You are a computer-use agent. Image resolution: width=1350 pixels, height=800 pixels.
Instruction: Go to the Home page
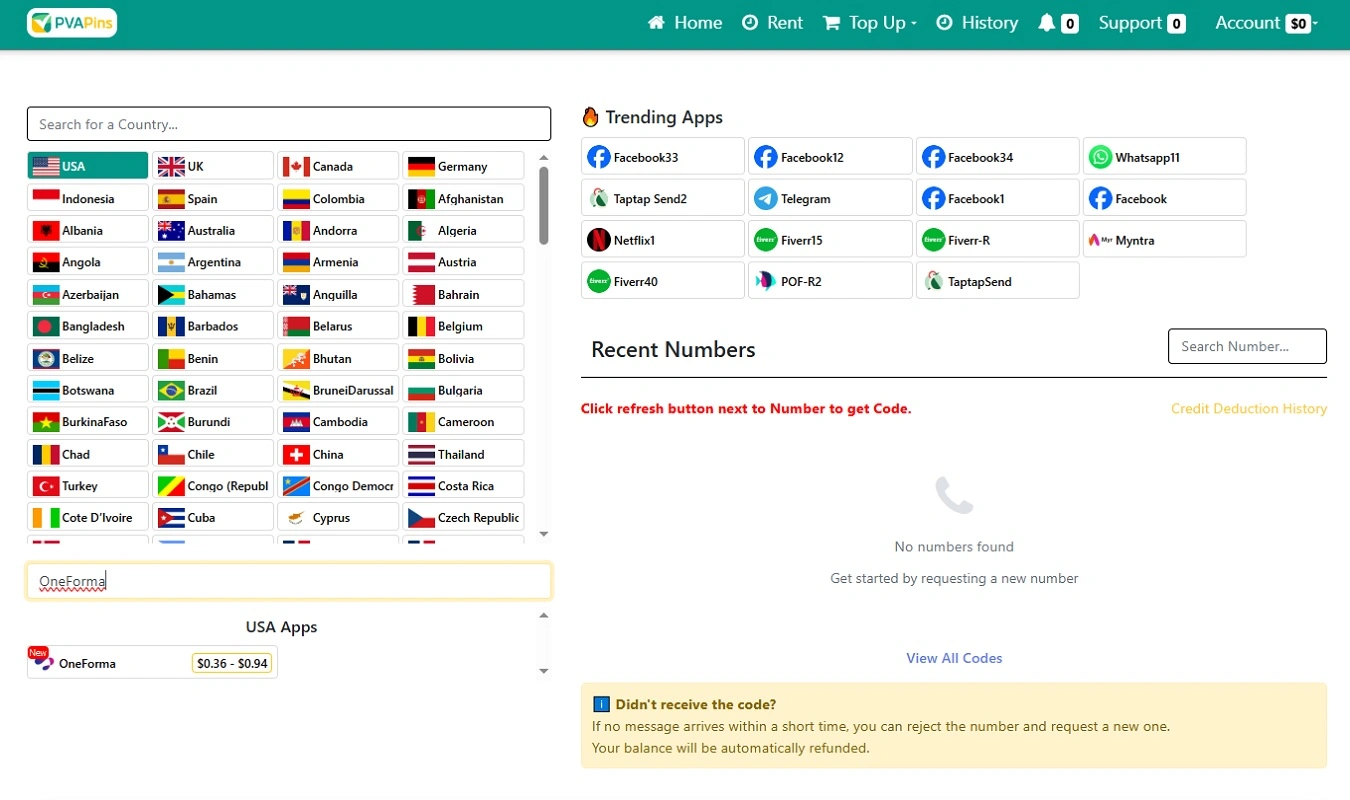coord(685,23)
